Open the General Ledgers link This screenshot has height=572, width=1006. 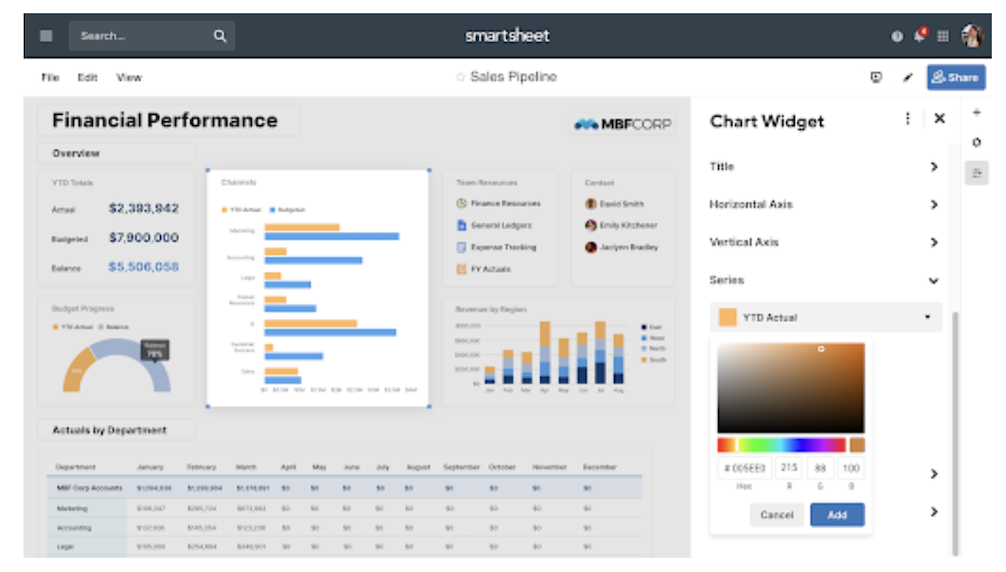501,225
